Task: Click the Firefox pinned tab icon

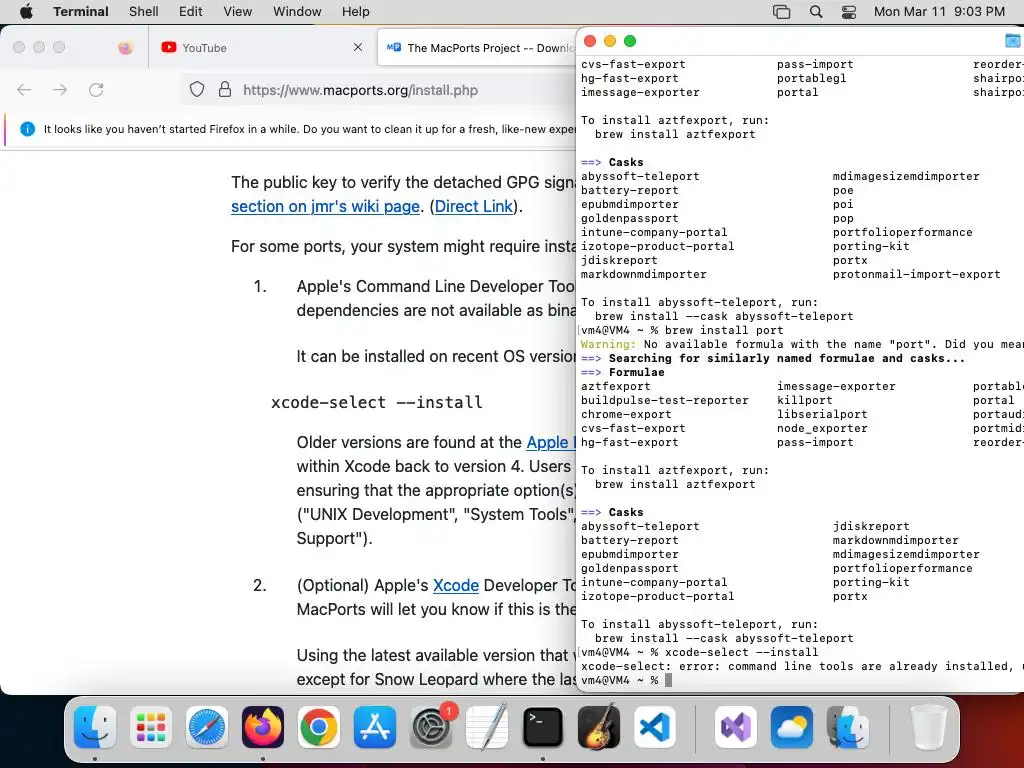Action: pyautogui.click(x=125, y=48)
